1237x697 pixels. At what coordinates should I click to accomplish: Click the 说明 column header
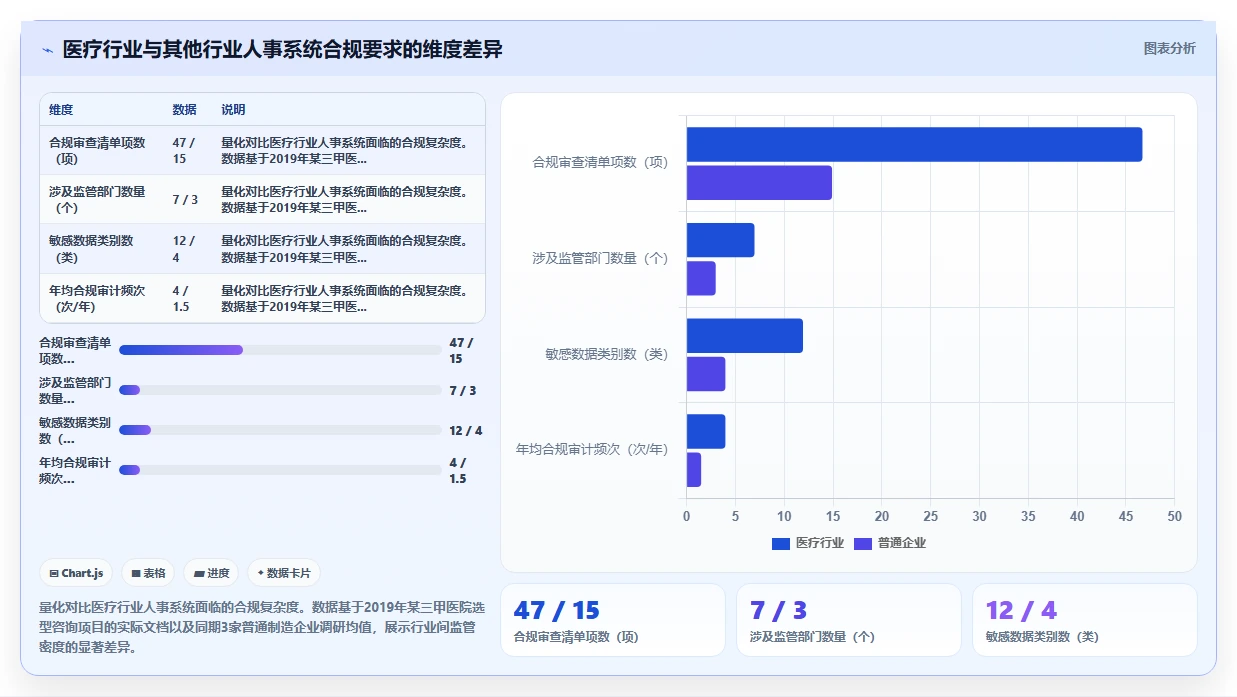point(233,110)
